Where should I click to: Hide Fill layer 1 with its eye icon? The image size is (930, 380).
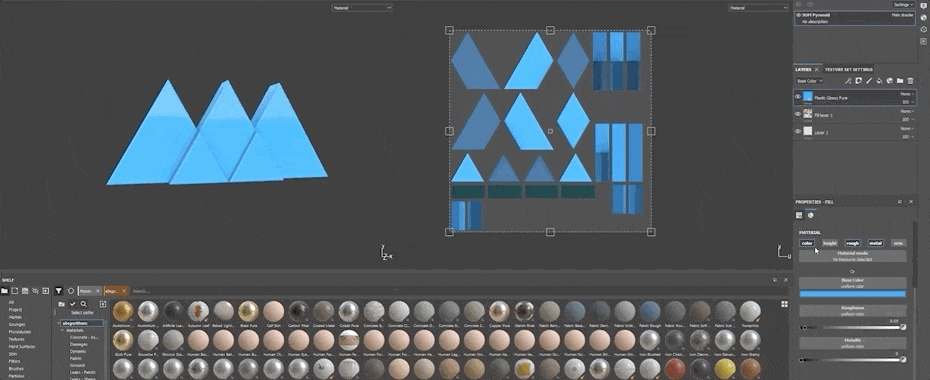click(x=798, y=114)
